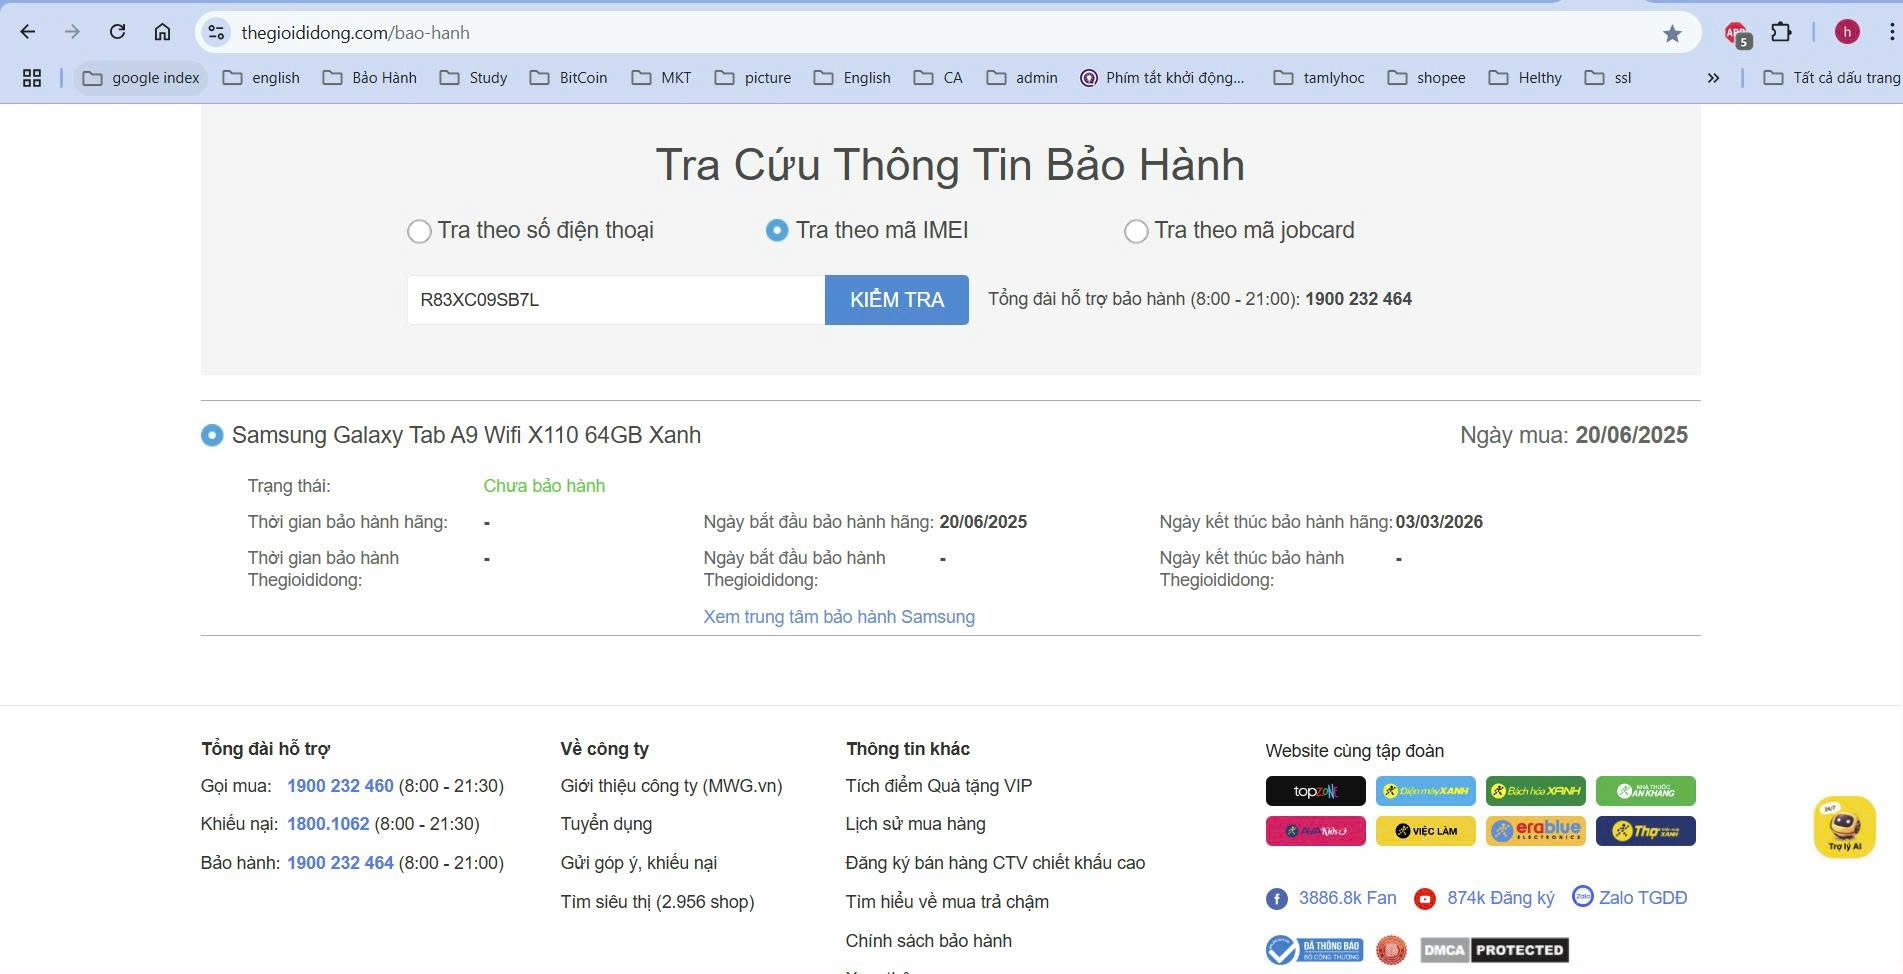Show more bookmarks with the chevron
Screen dimensions: 1903x974
point(1713,78)
